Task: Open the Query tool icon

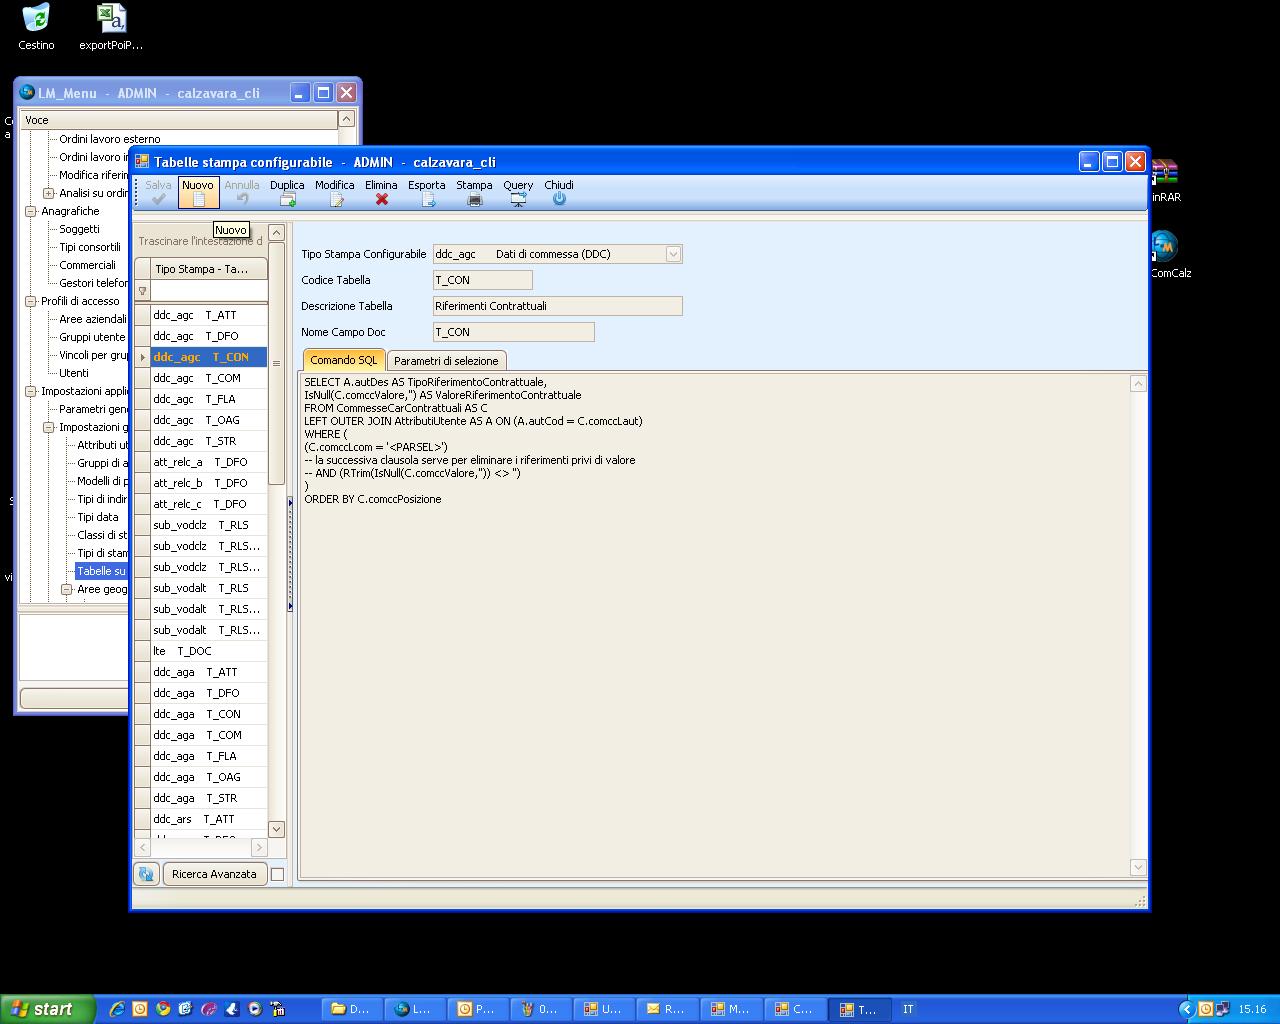Action: pyautogui.click(x=518, y=199)
